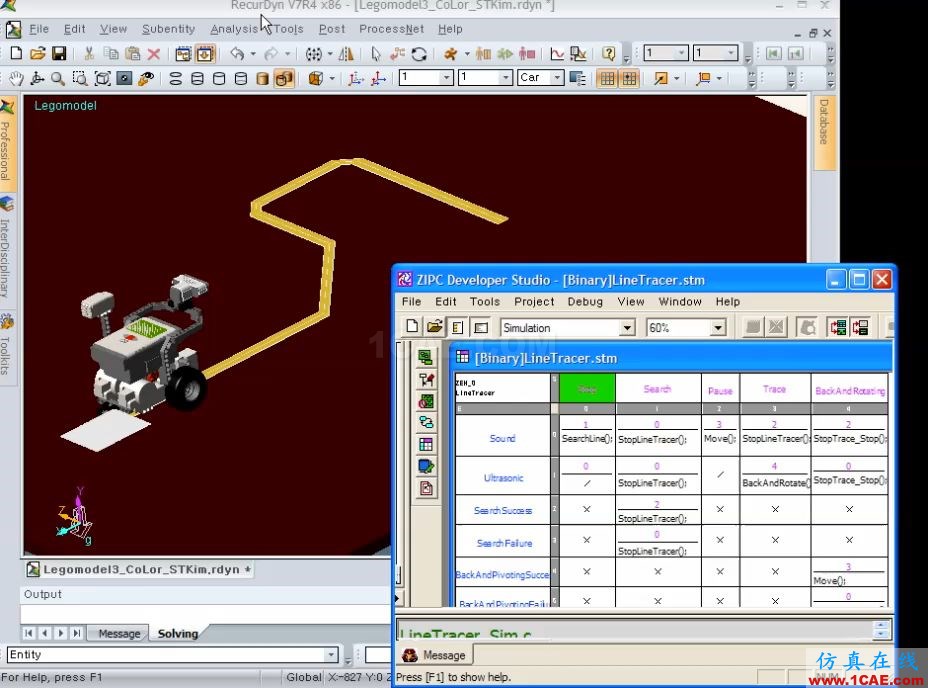Create a new RecurDyn model
This screenshot has width=928, height=688.
click(x=17, y=54)
